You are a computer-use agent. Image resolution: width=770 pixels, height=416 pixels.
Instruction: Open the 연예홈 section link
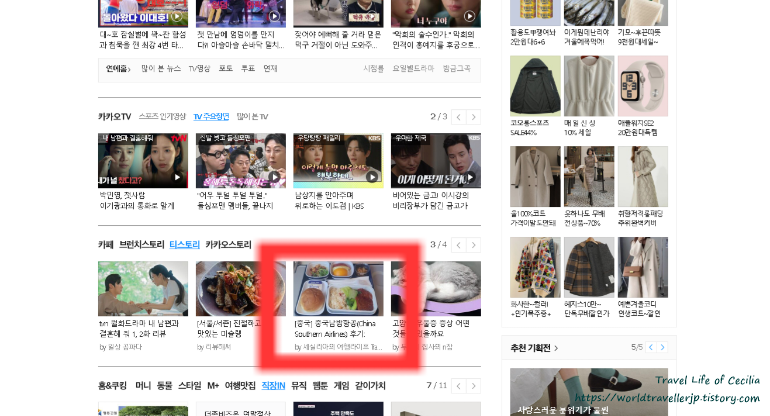coord(118,69)
